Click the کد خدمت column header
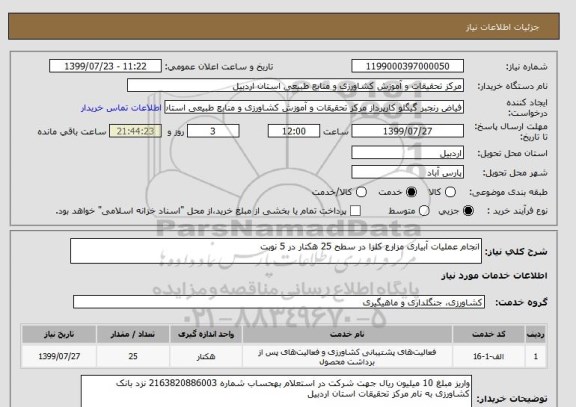Viewport: 576px width, 407px height. click(x=489, y=334)
